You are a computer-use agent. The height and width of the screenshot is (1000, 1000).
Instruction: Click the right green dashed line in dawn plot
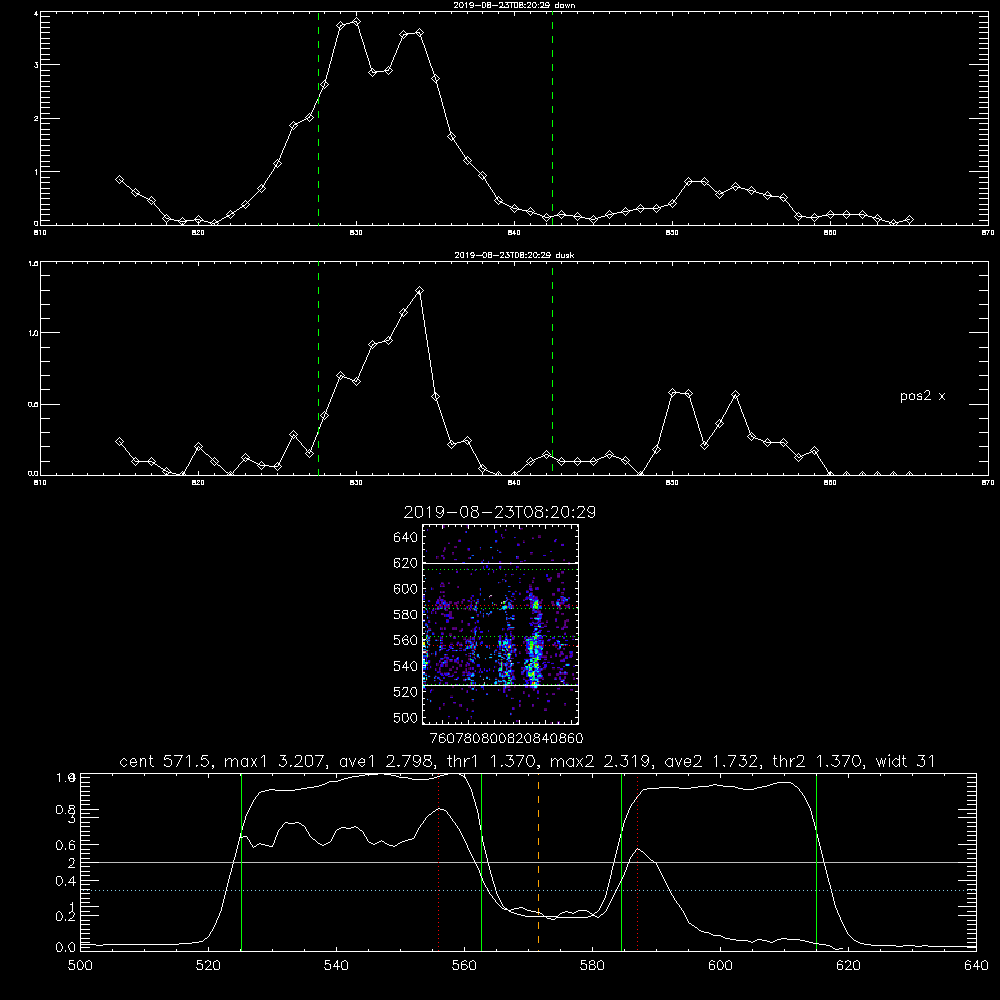[552, 118]
